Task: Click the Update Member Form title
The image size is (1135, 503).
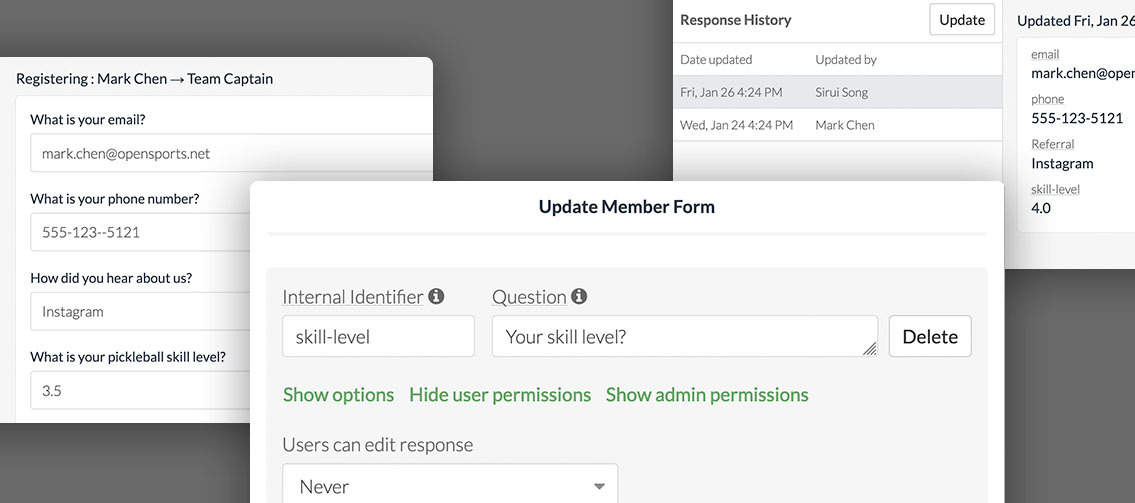Action: pos(626,208)
